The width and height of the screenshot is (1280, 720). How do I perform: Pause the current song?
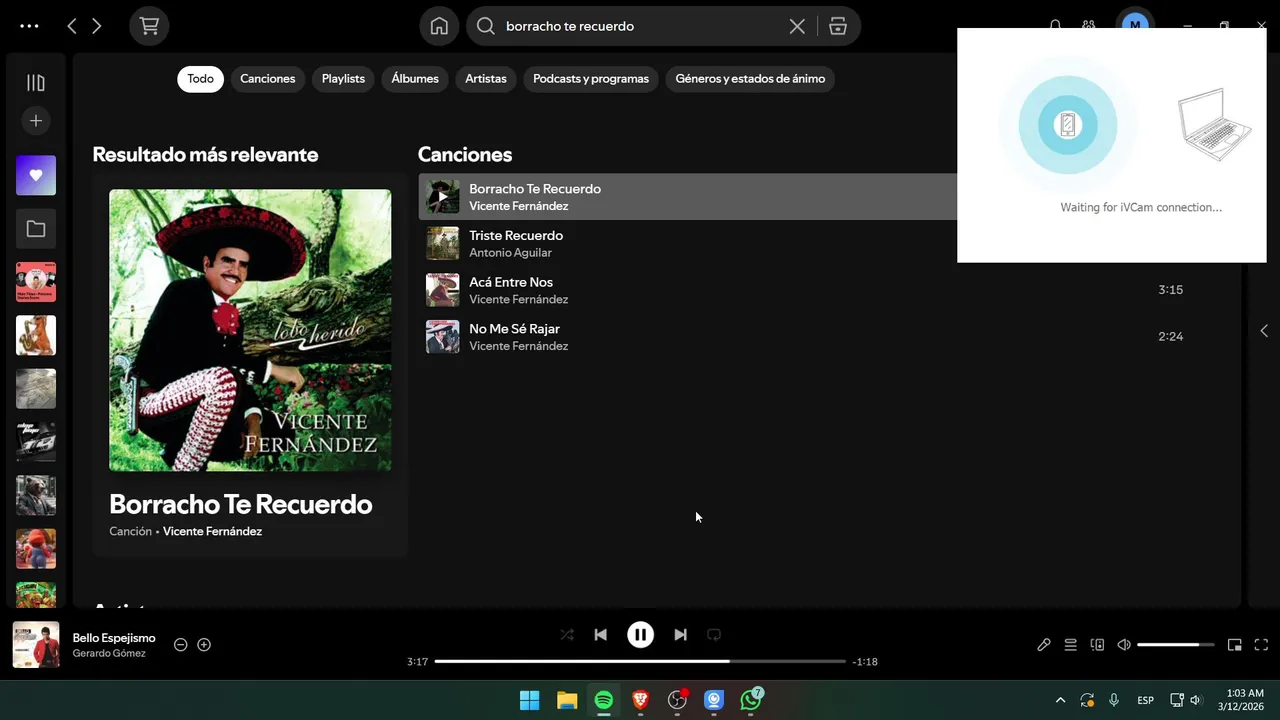tap(640, 635)
